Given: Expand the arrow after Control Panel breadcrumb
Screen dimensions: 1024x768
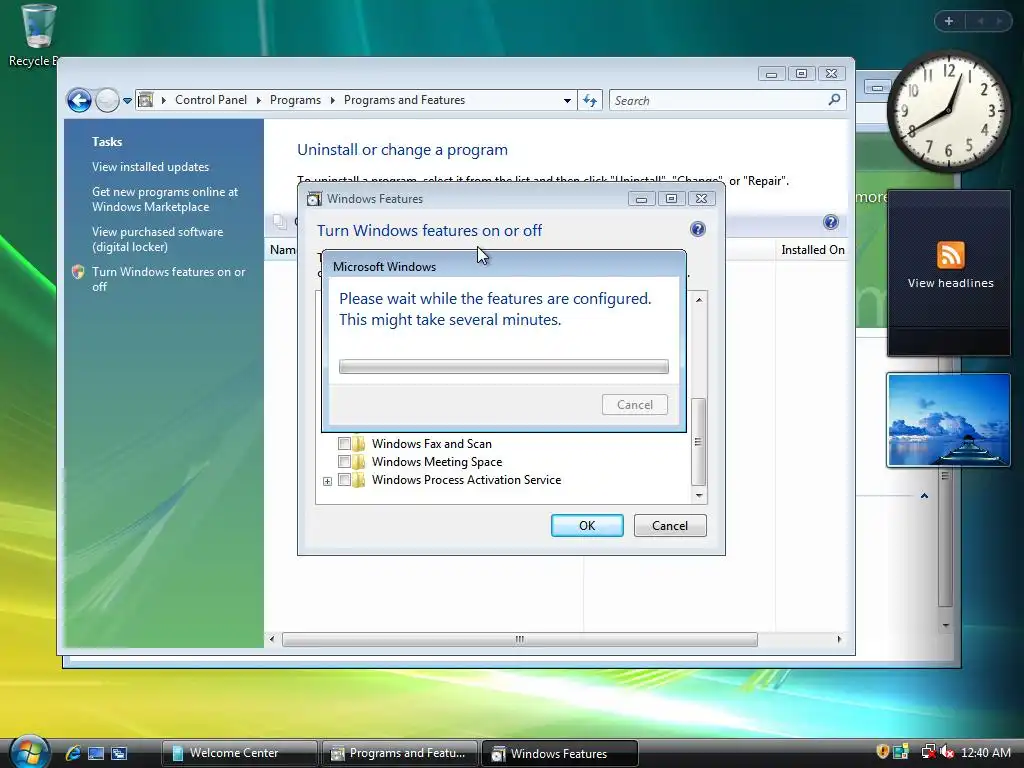Looking at the screenshot, I should [x=259, y=100].
